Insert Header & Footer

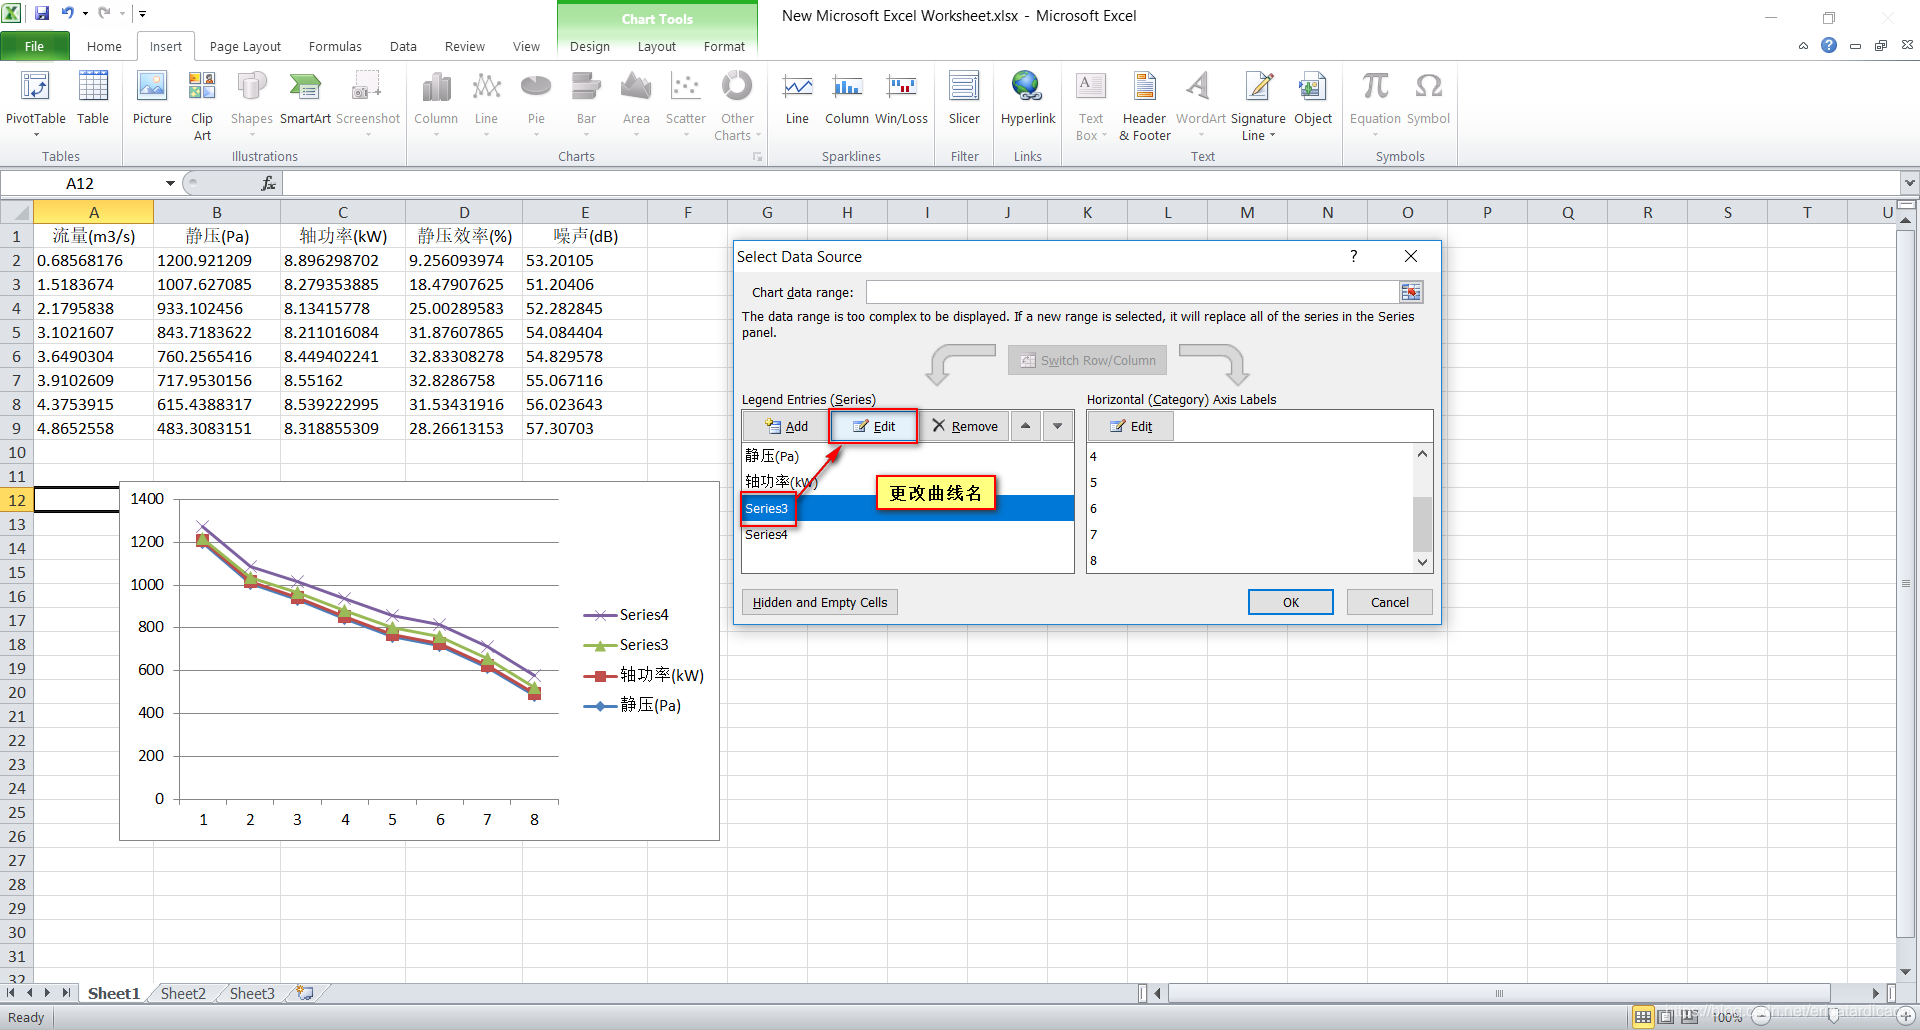click(x=1144, y=105)
